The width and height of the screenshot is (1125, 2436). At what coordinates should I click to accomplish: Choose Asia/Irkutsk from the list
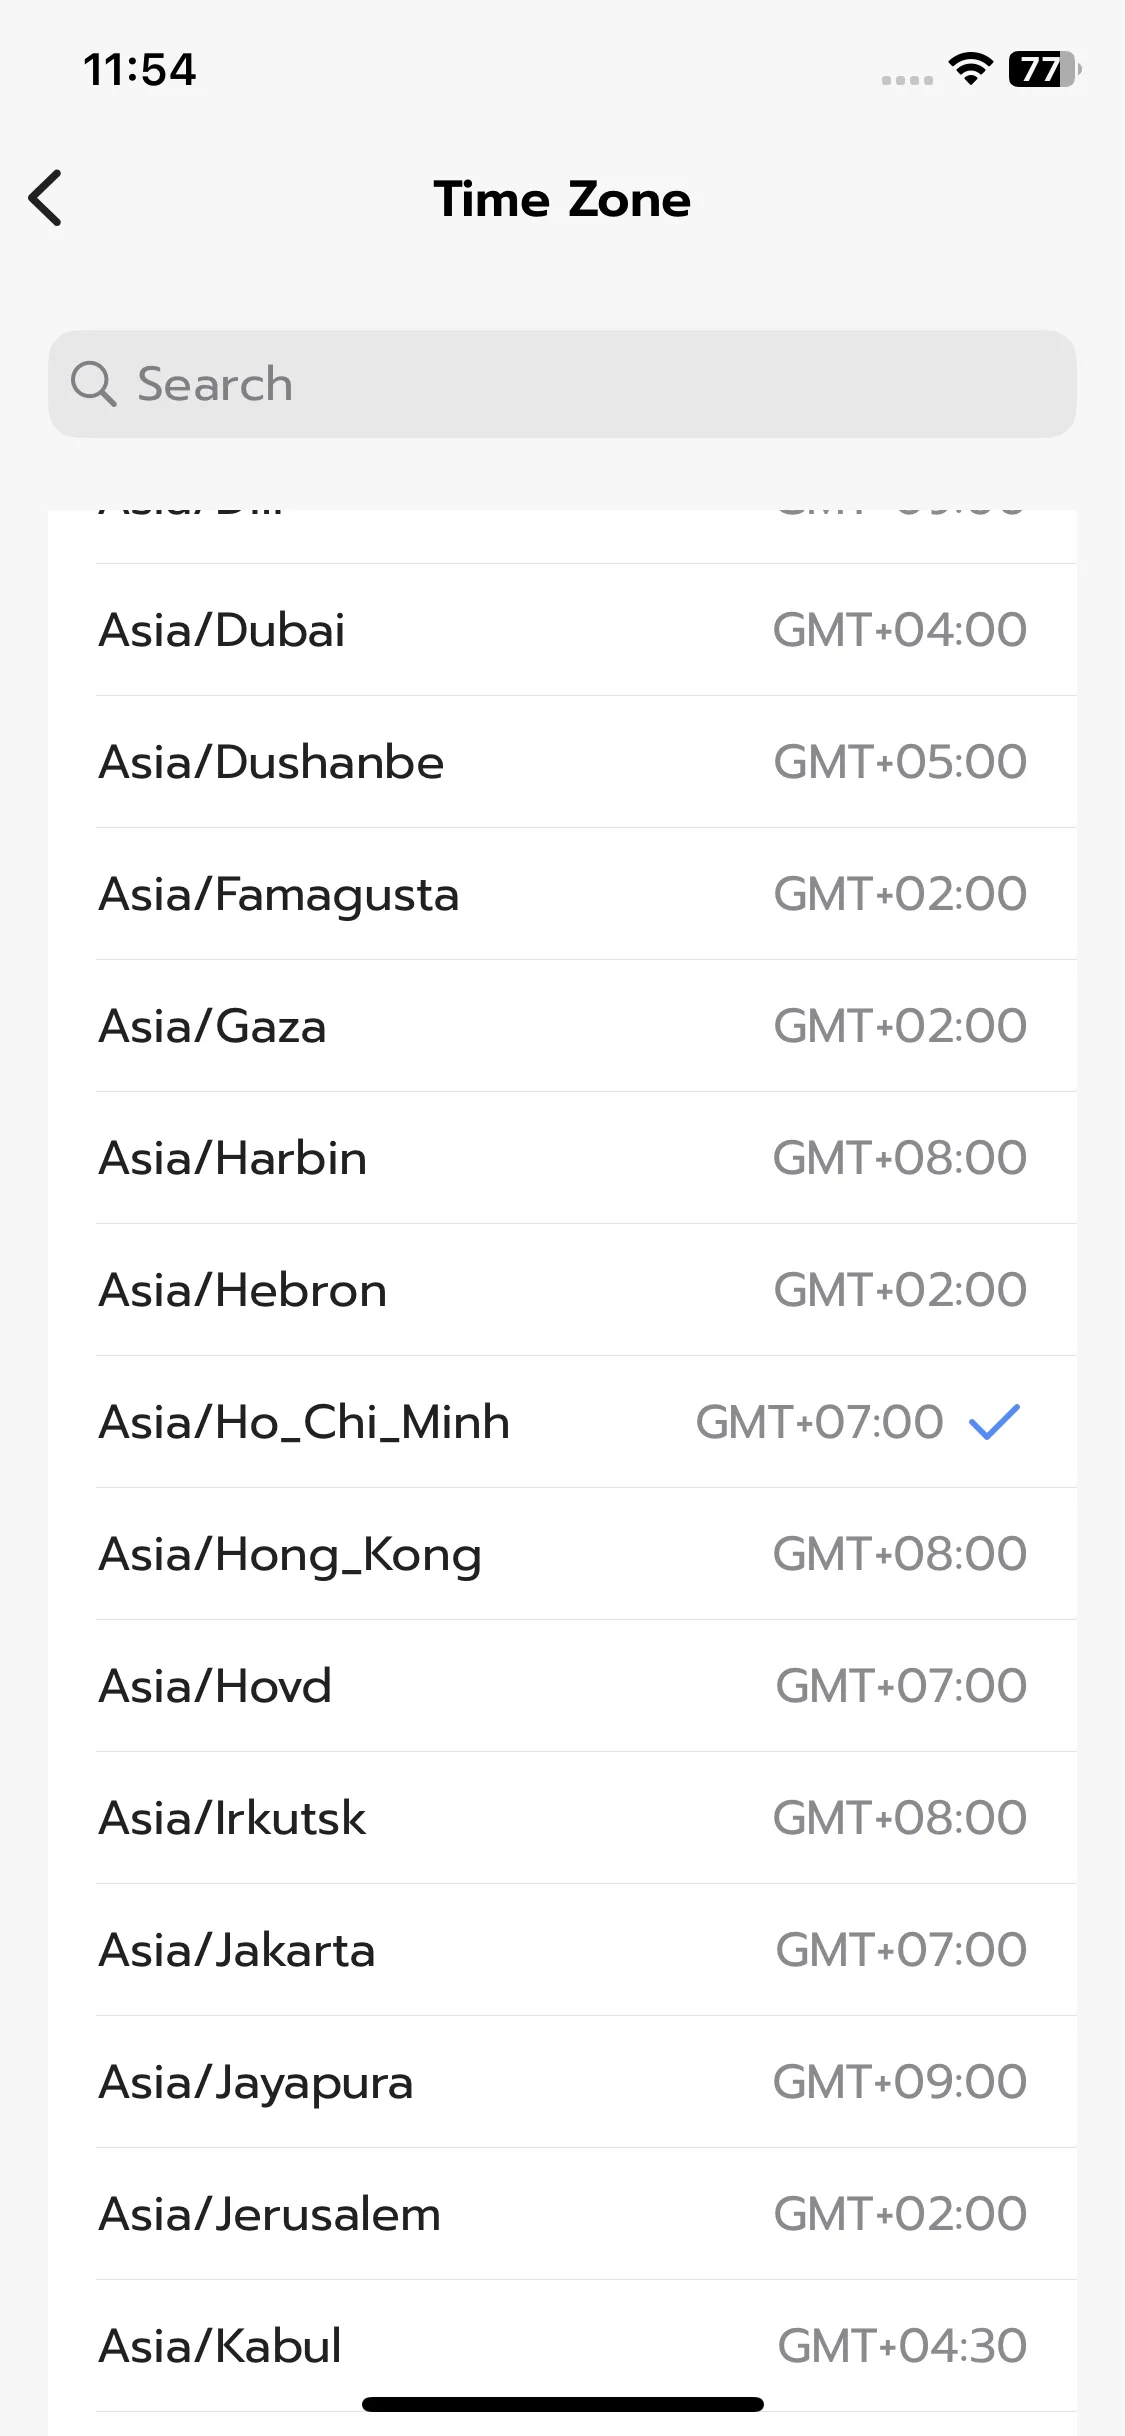562,1818
